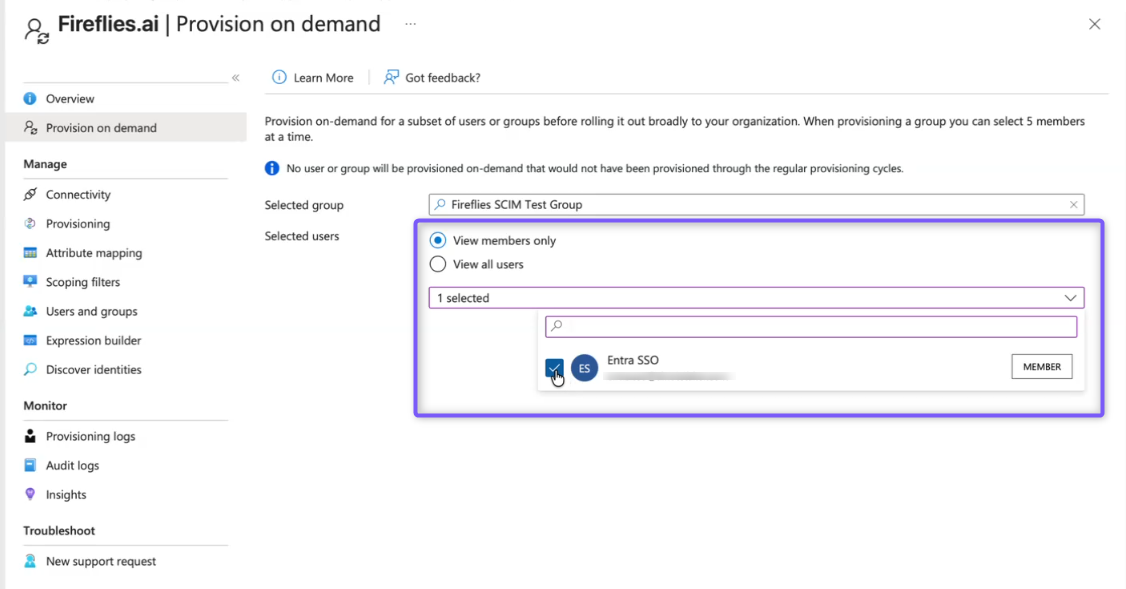1126x589 pixels.
Task: Click the Provisioning icon in Manage section
Action: pos(29,223)
